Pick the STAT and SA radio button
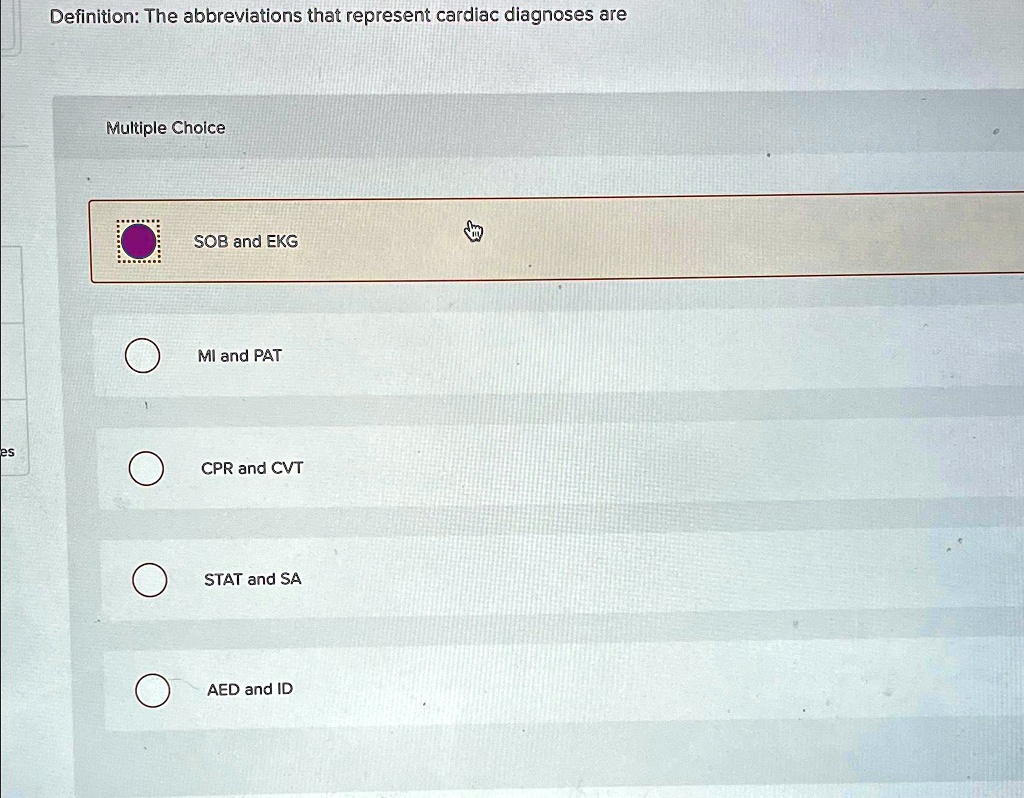The image size is (1024, 798). point(150,579)
